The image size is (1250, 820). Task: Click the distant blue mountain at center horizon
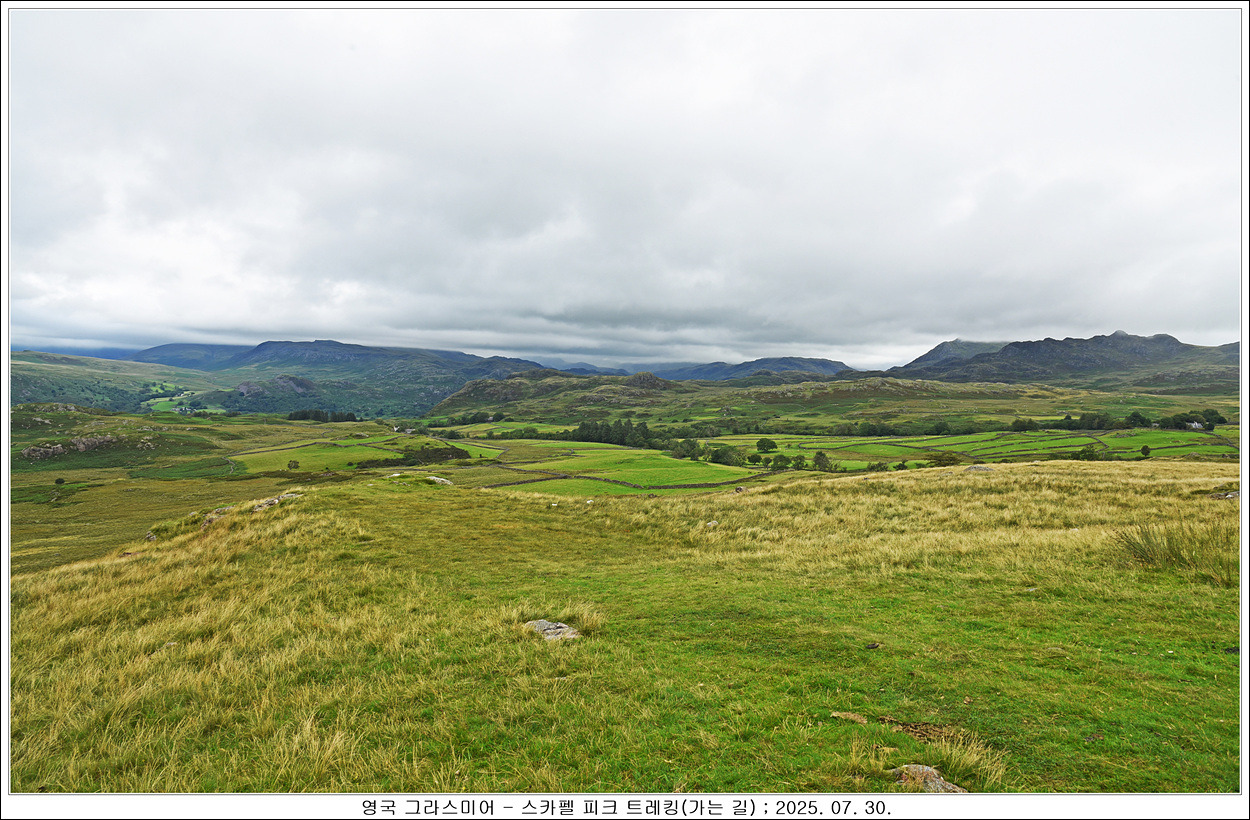pyautogui.click(x=760, y=366)
